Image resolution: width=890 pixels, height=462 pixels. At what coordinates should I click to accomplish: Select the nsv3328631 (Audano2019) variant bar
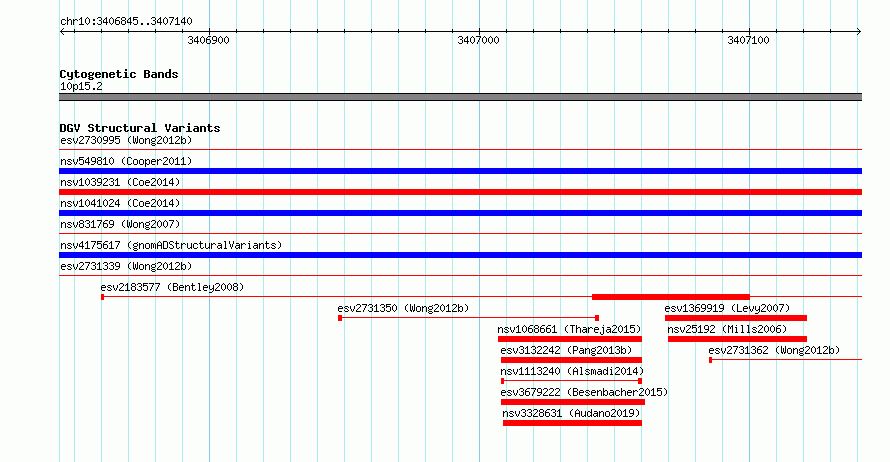click(572, 423)
